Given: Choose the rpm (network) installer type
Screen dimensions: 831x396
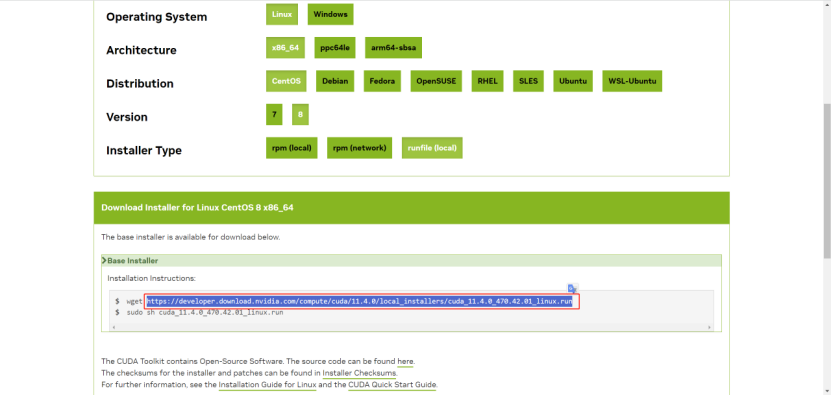Looking at the screenshot, I should coord(359,148).
